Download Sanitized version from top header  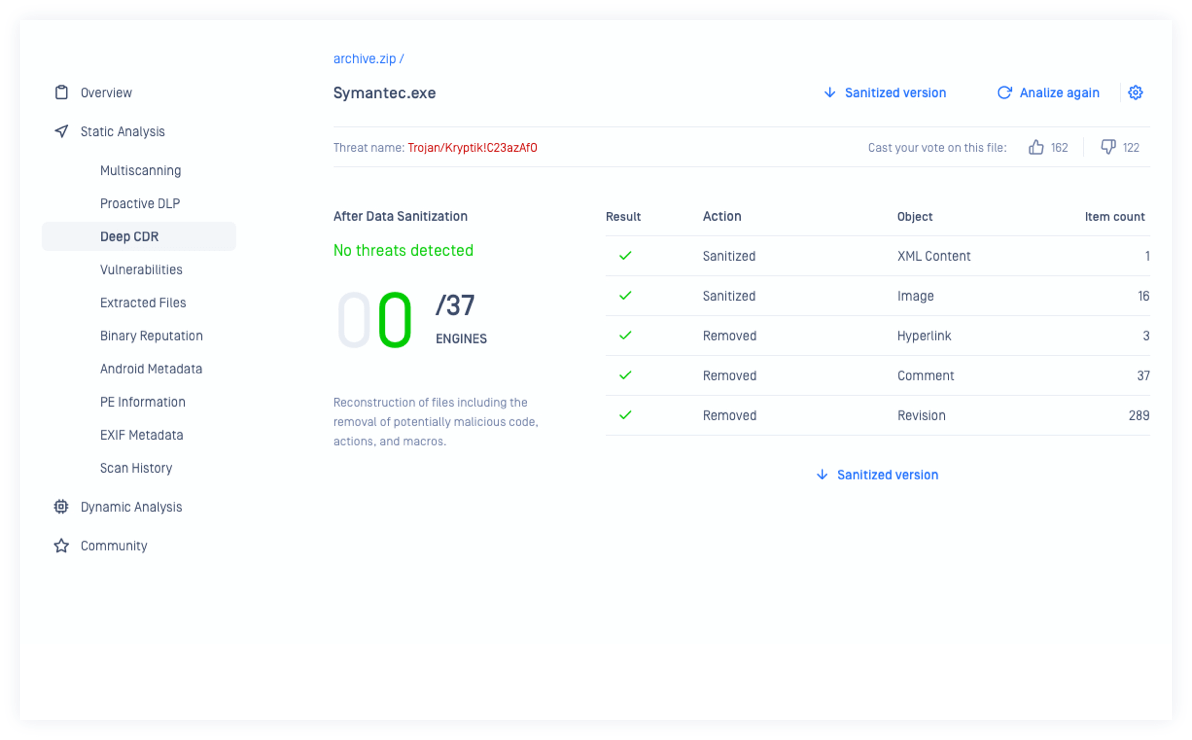tap(884, 93)
